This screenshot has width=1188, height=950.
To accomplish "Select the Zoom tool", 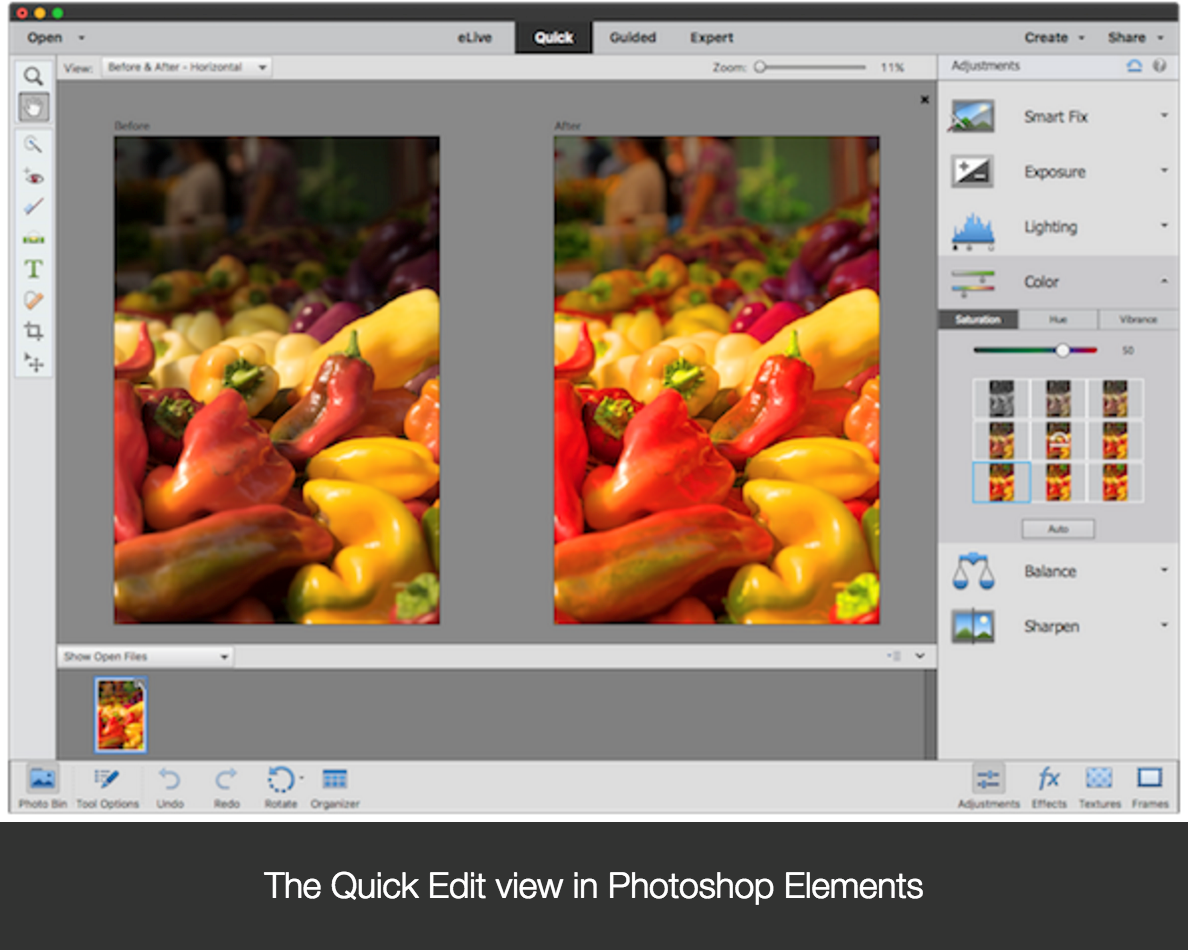I will pyautogui.click(x=34, y=75).
